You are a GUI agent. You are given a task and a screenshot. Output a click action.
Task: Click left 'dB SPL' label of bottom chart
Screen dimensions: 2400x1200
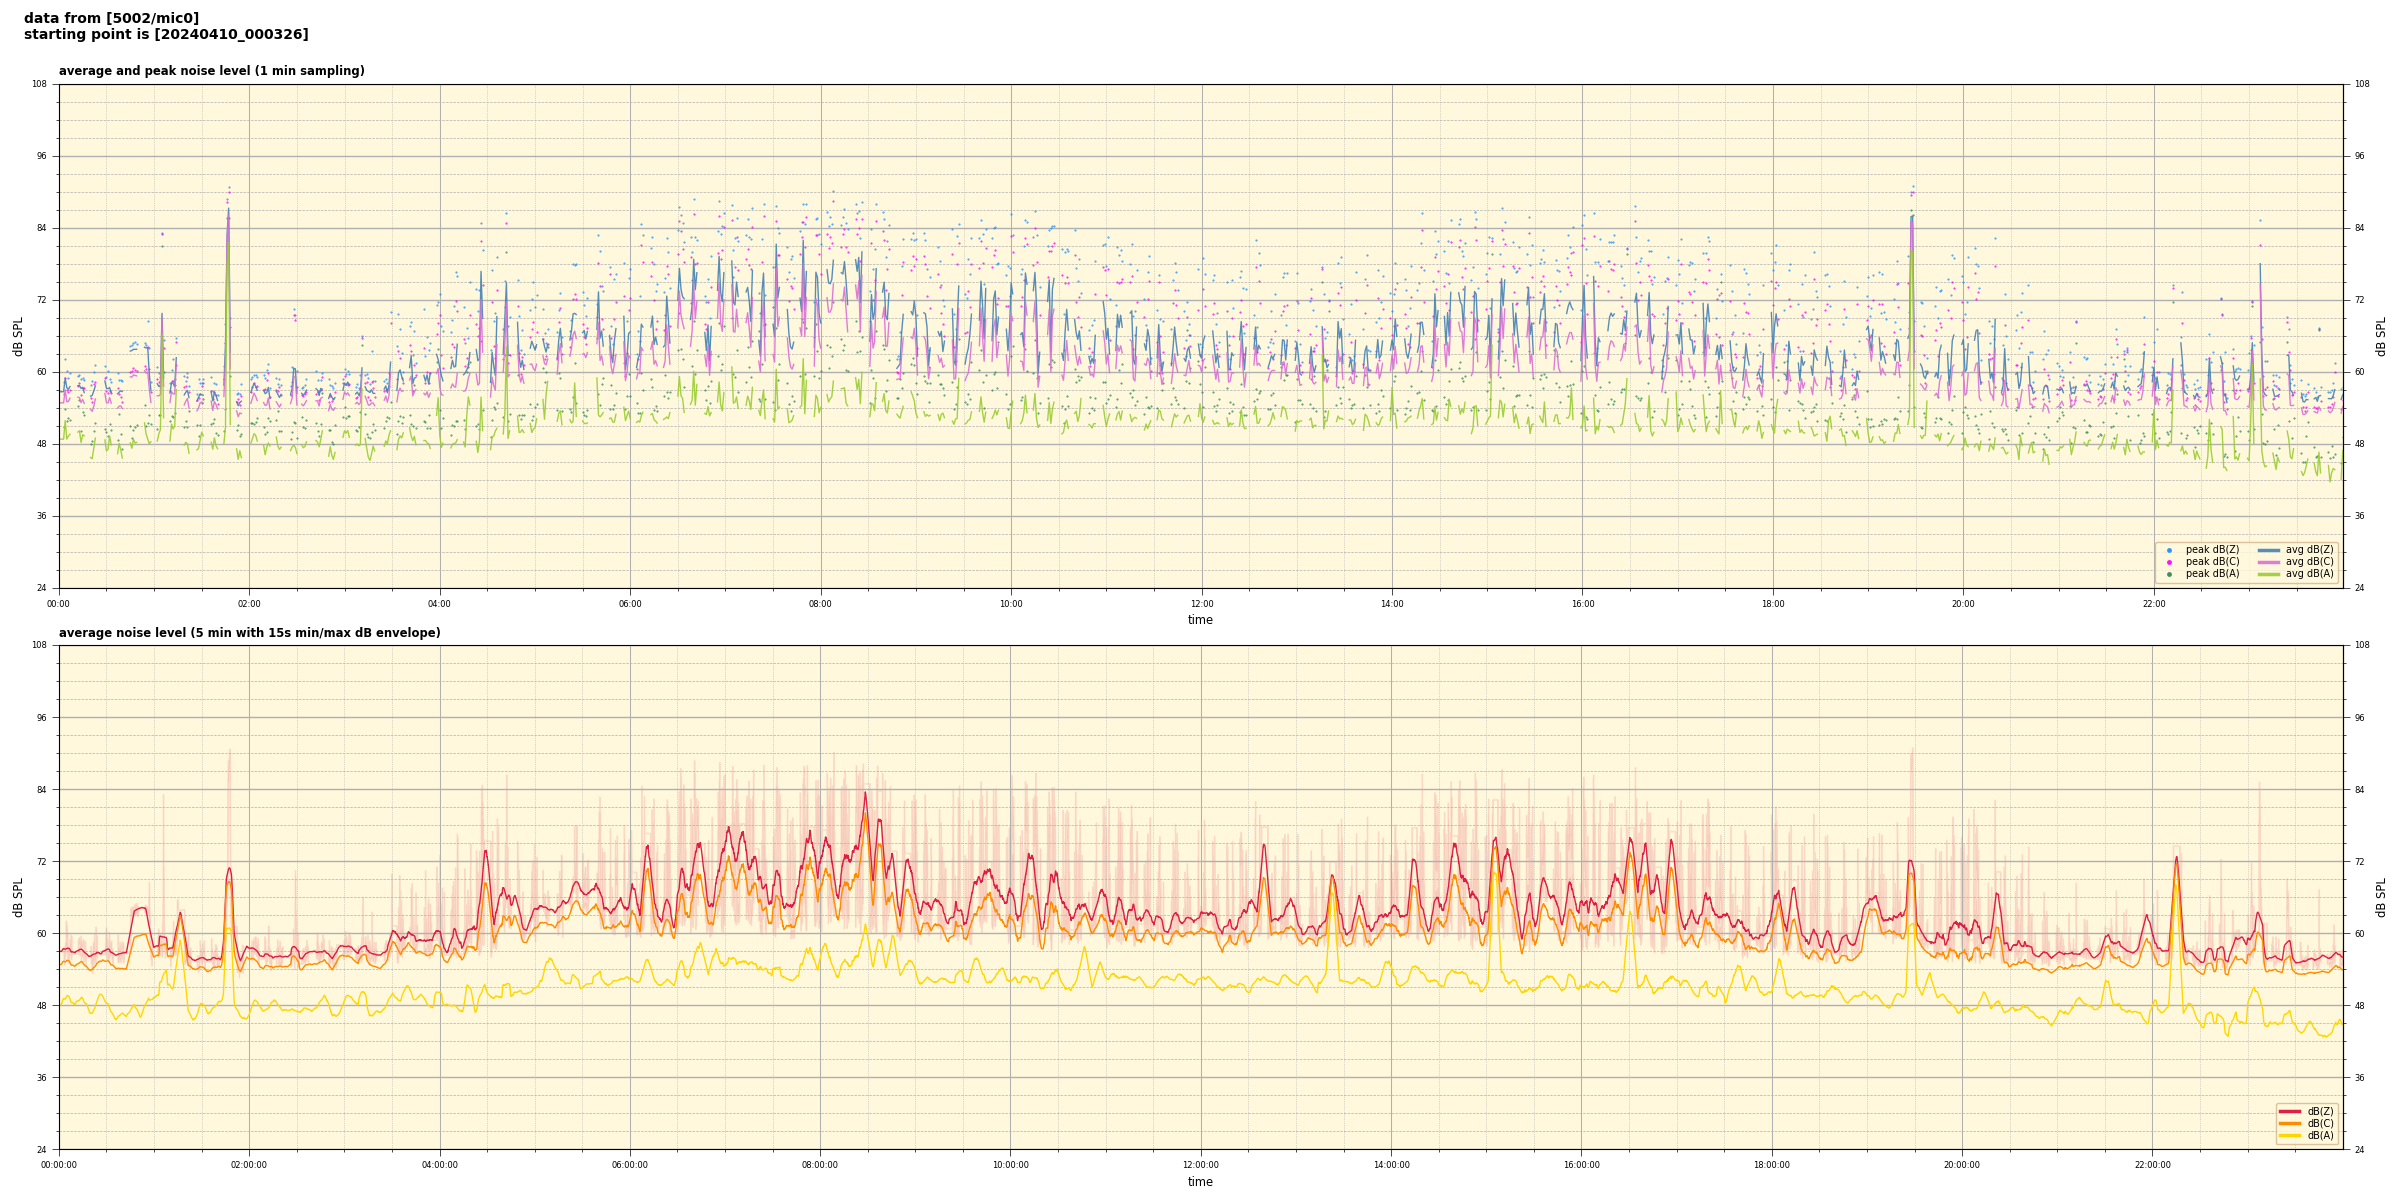pos(18,897)
